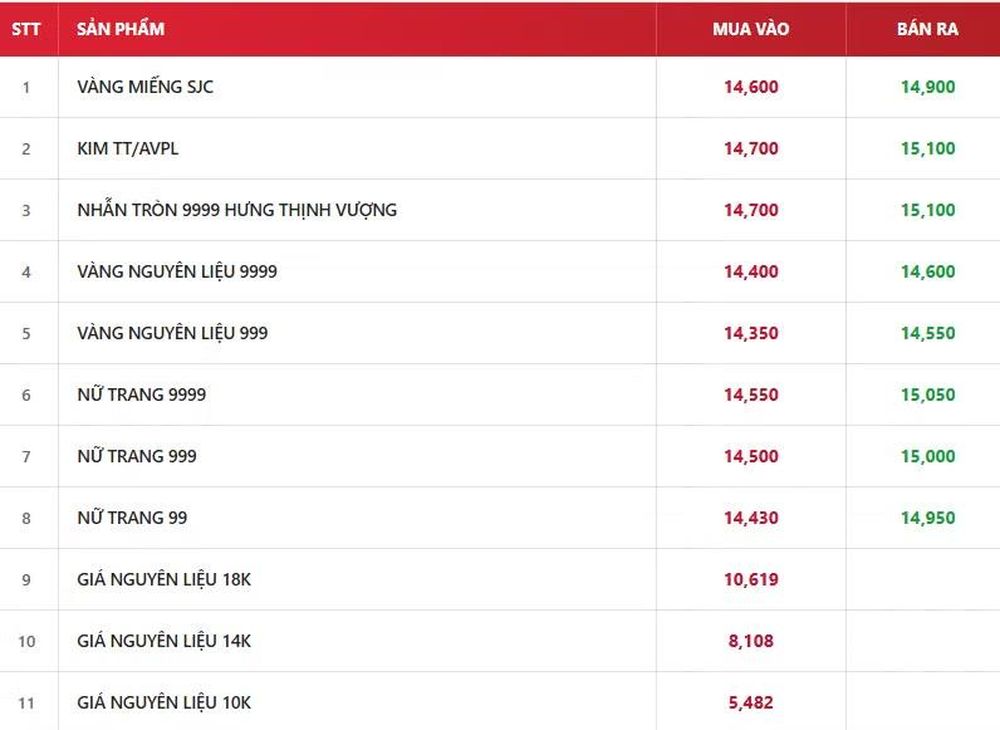Viewport: 1000px width, 730px height.
Task: Click the SẢN PHẨM column header
Action: click(121, 29)
